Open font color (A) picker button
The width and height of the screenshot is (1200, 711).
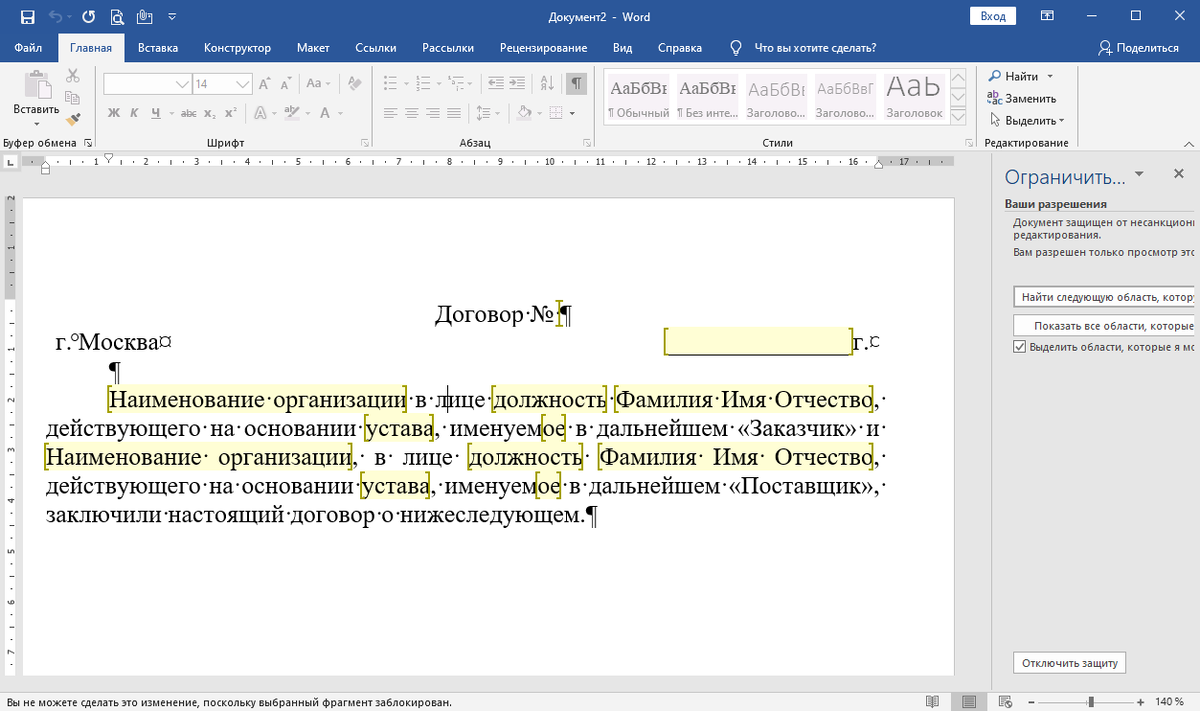point(325,113)
